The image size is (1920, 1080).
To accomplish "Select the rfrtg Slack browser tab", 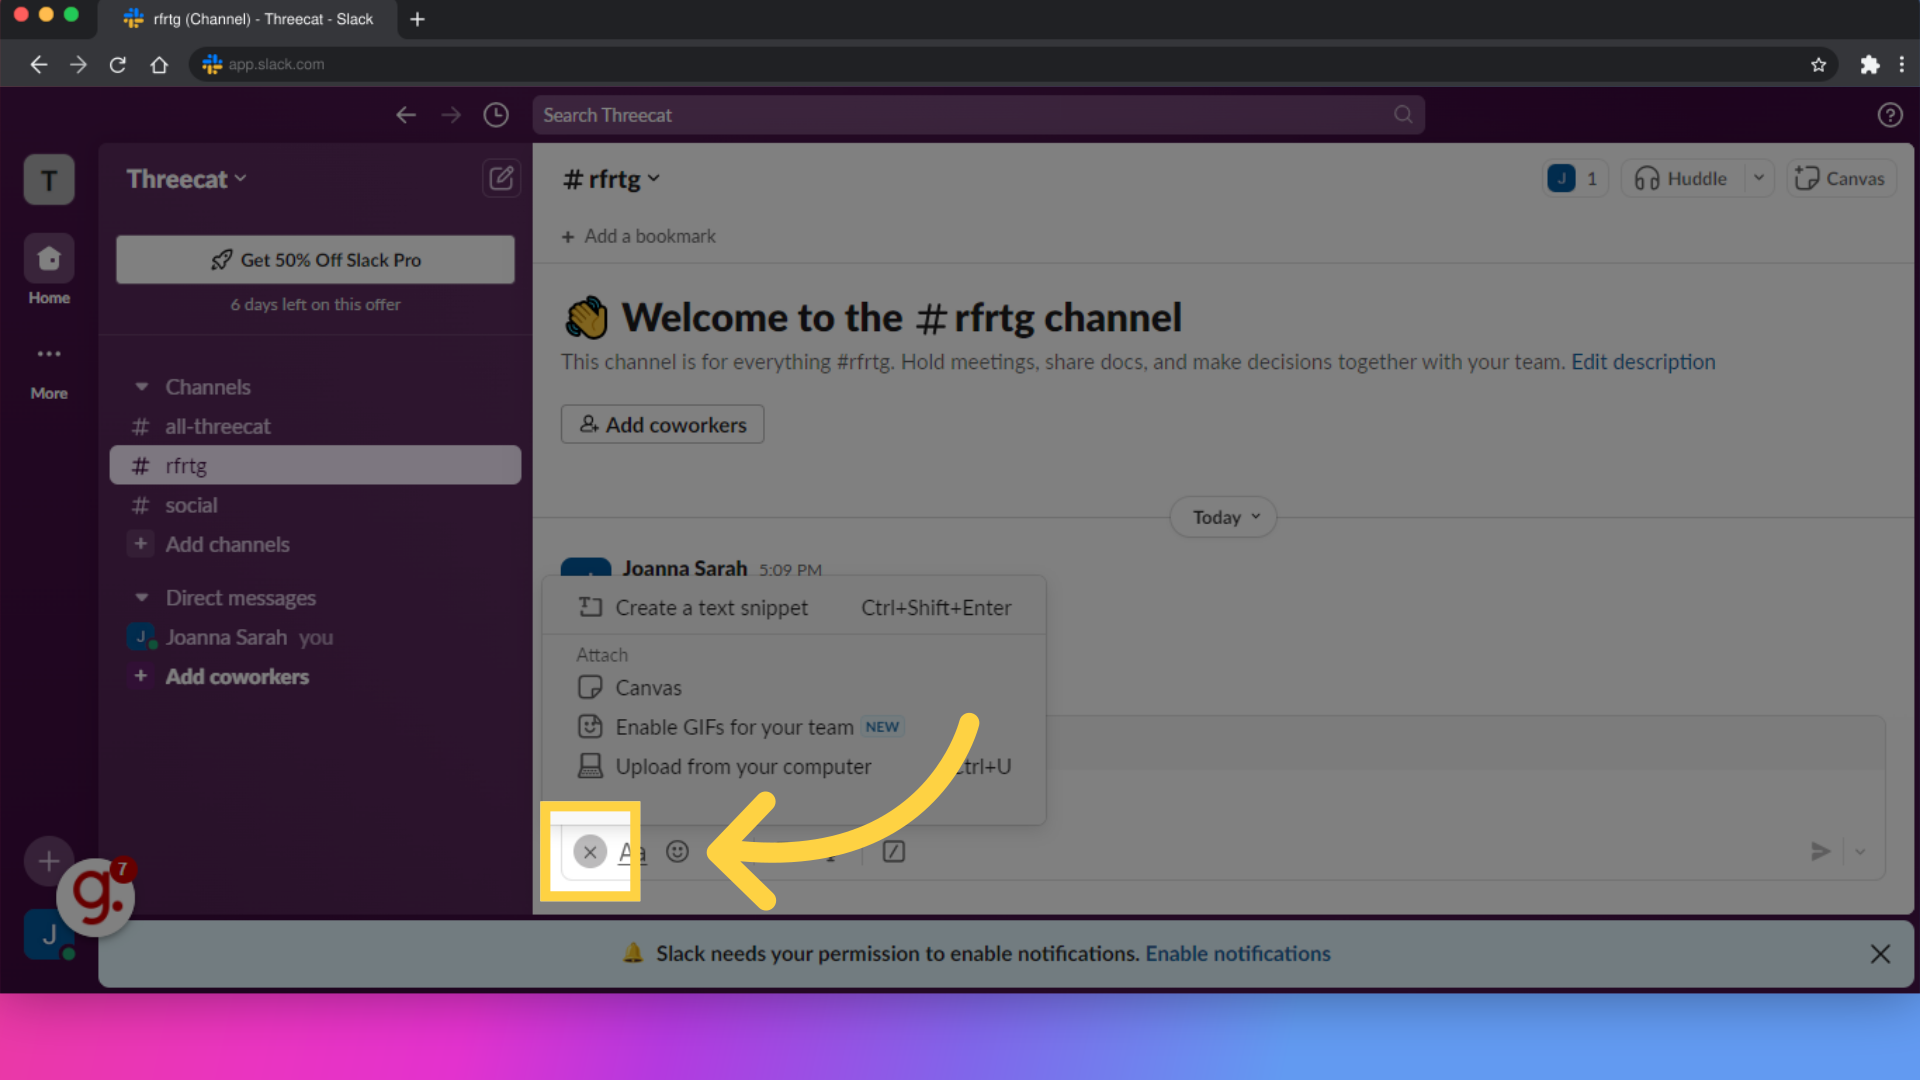I will coord(248,19).
